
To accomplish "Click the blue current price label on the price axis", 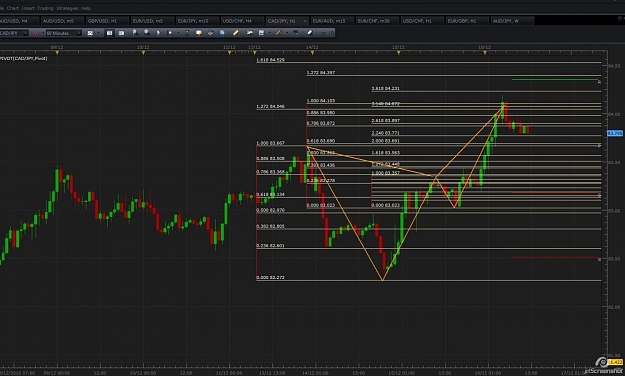I will tap(615, 133).
